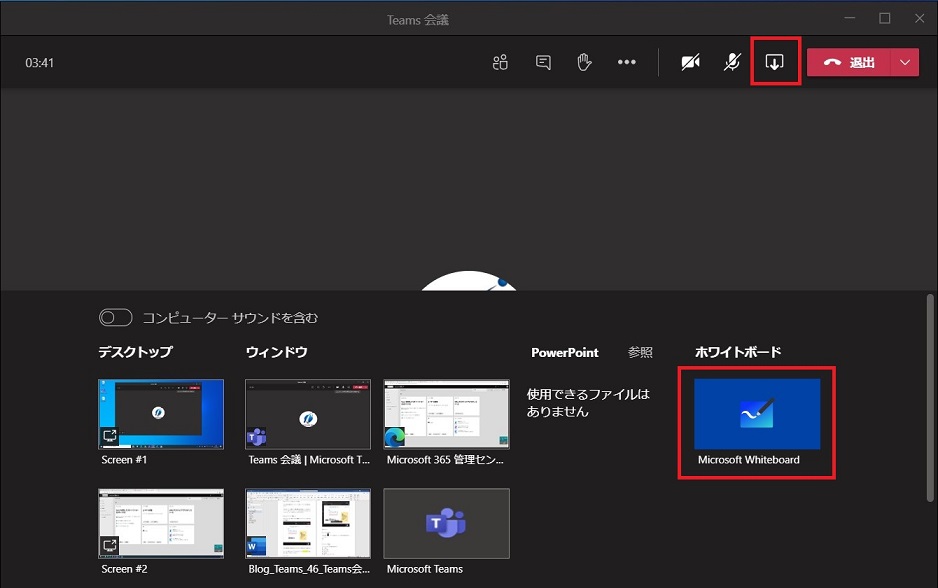Click the 使用できるファイルはありません message
The image size is (938, 588).
pos(587,403)
